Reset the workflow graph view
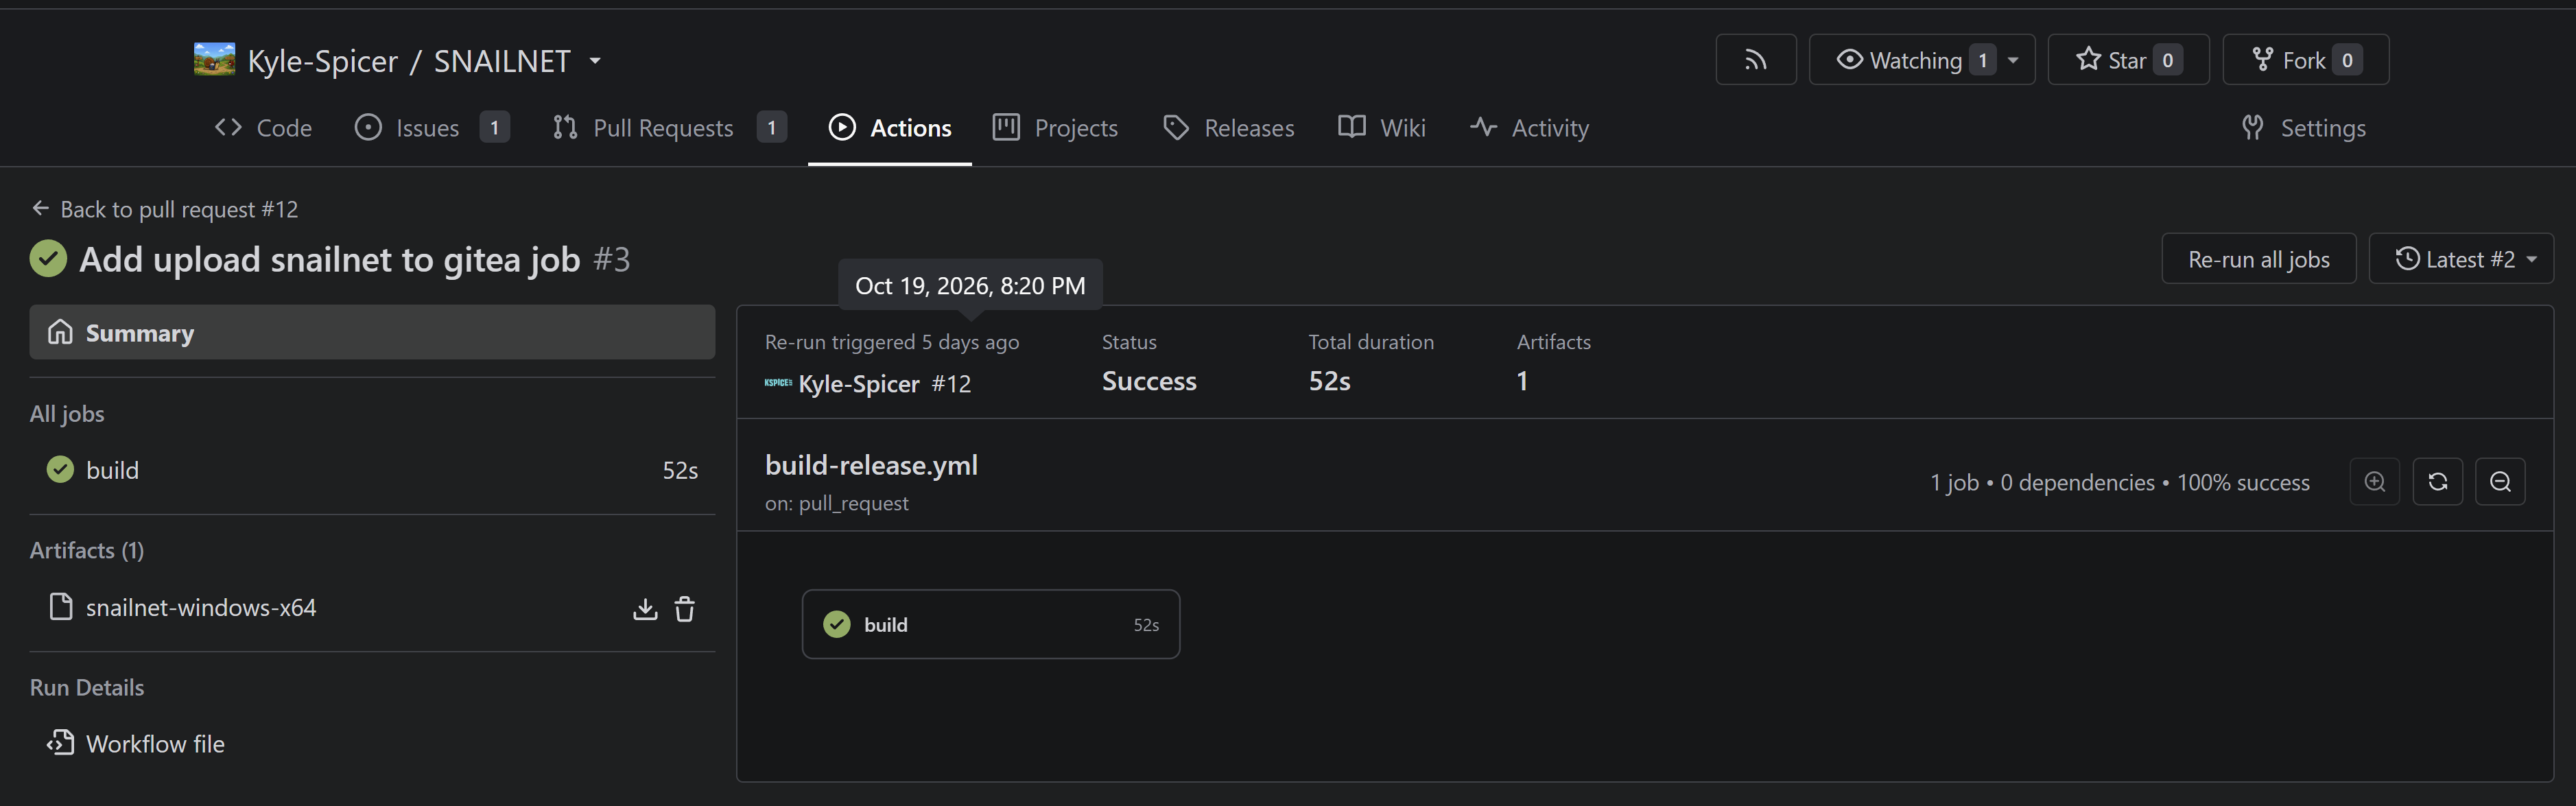2576x806 pixels. (x=2437, y=482)
